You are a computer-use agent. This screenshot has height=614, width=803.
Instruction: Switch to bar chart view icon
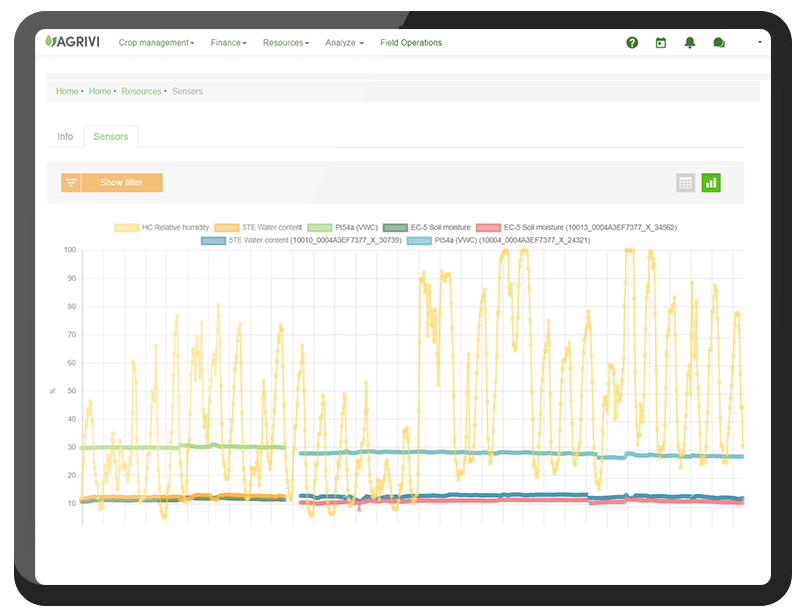[x=711, y=183]
